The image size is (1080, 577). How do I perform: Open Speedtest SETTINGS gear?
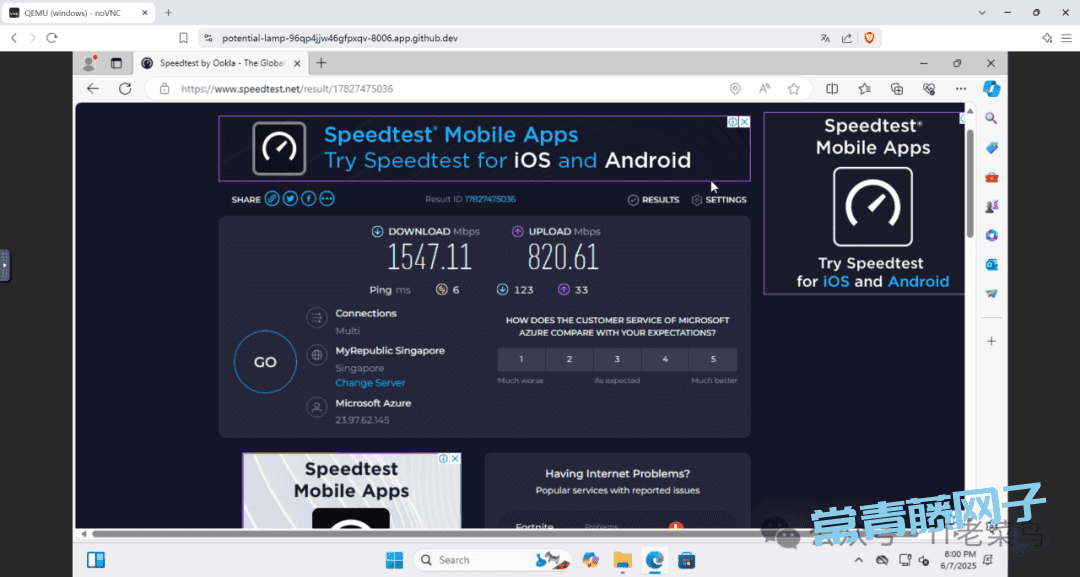(718, 200)
